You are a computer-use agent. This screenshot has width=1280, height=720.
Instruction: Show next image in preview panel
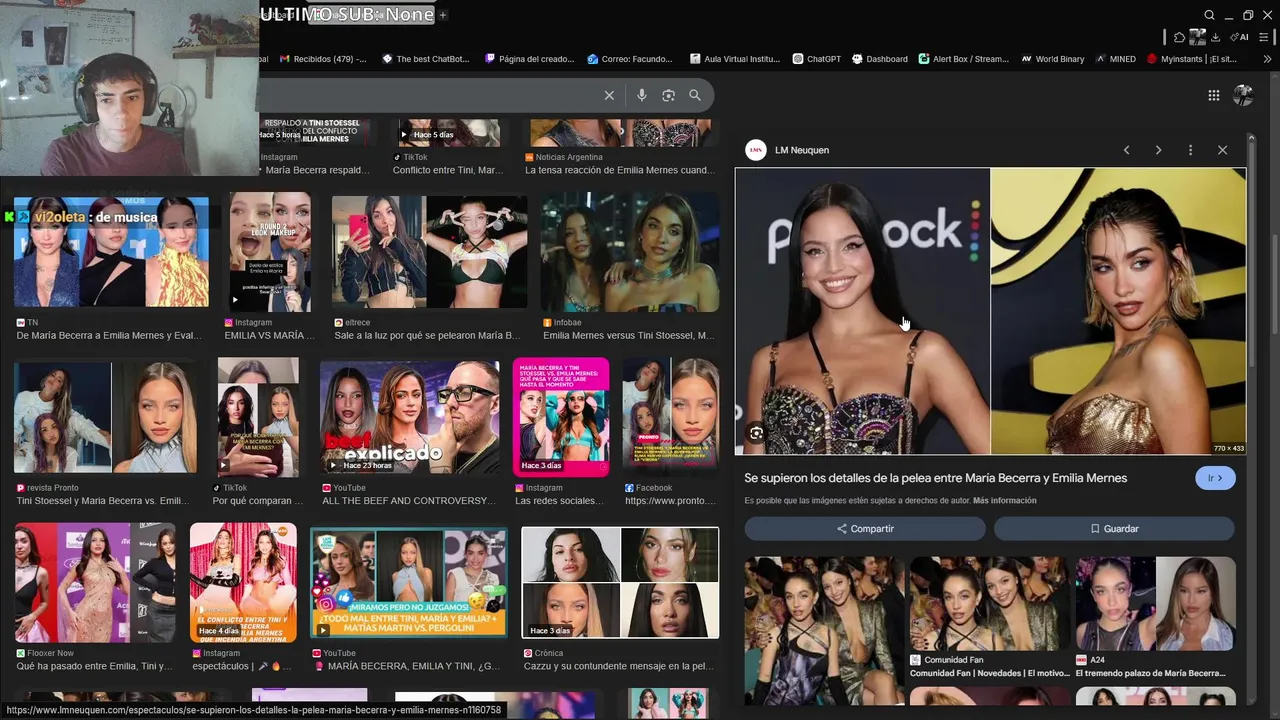pos(1158,150)
